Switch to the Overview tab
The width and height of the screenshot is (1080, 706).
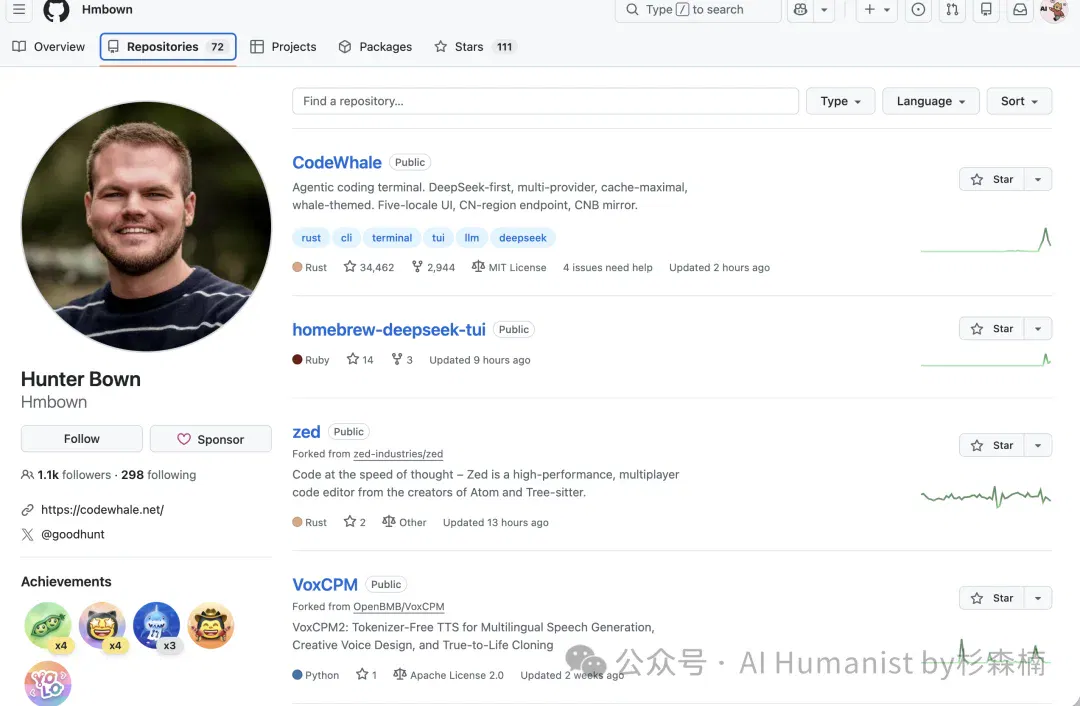(x=49, y=47)
